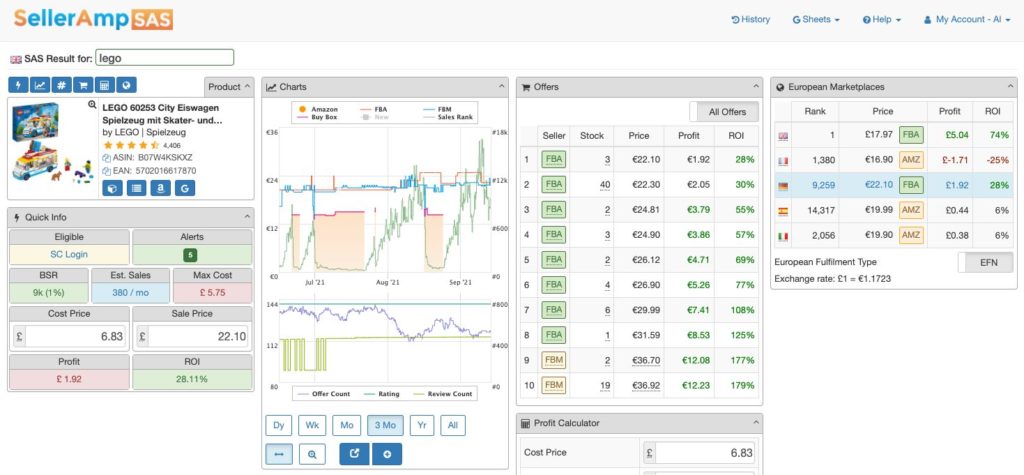The height and width of the screenshot is (475, 1024).
Task: Click the Sale Price input field
Action: 199,336
